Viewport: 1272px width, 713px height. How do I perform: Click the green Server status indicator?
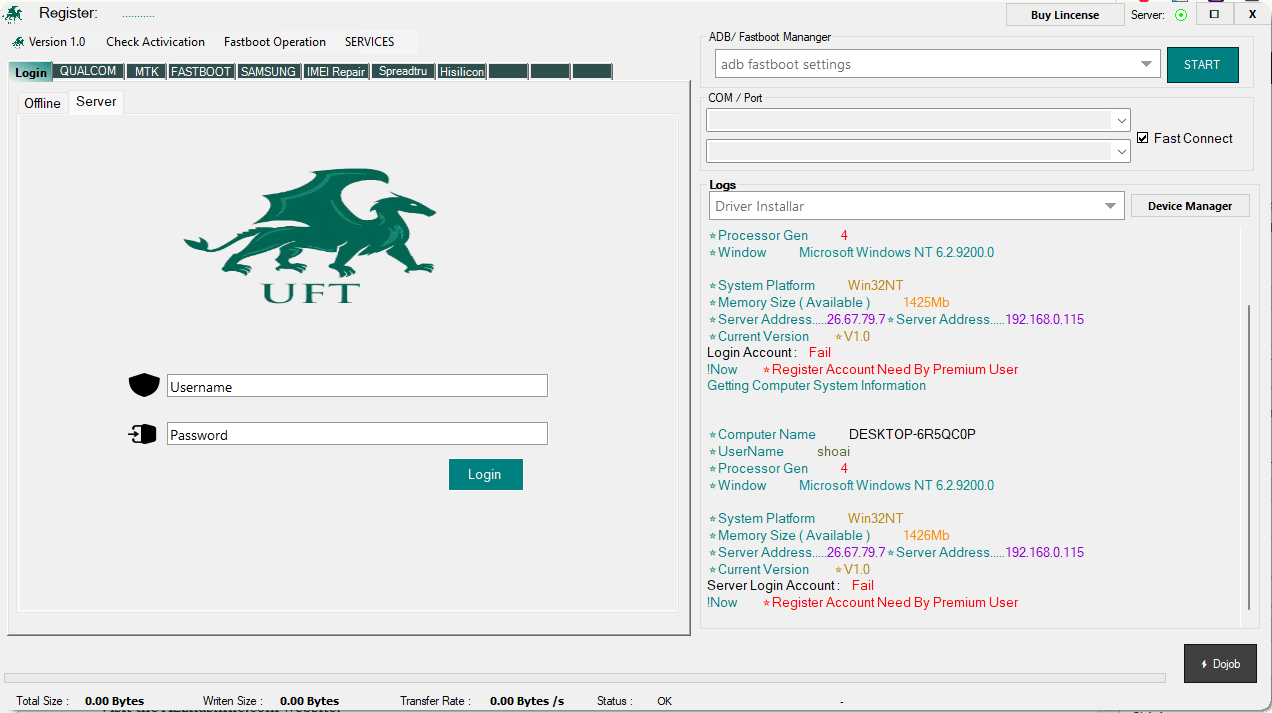point(1181,14)
